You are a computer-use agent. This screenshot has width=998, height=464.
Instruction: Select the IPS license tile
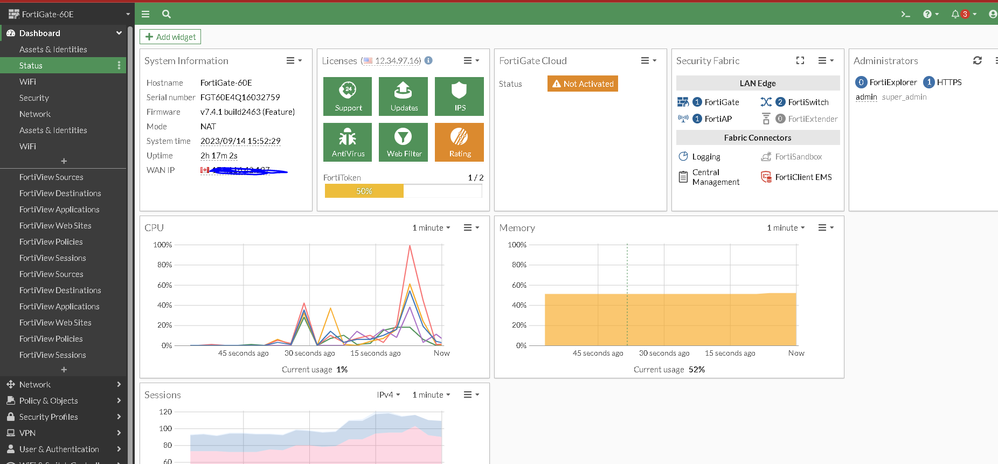coord(459,96)
